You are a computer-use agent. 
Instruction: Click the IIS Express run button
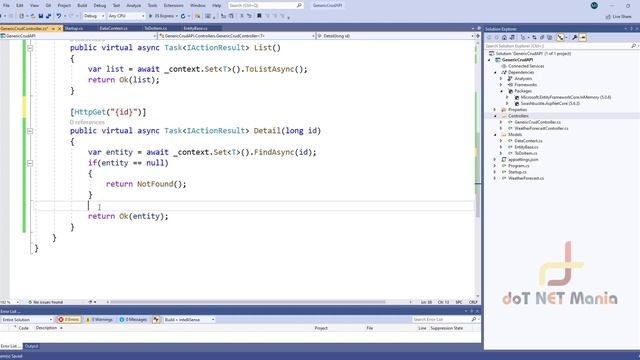click(x=163, y=16)
